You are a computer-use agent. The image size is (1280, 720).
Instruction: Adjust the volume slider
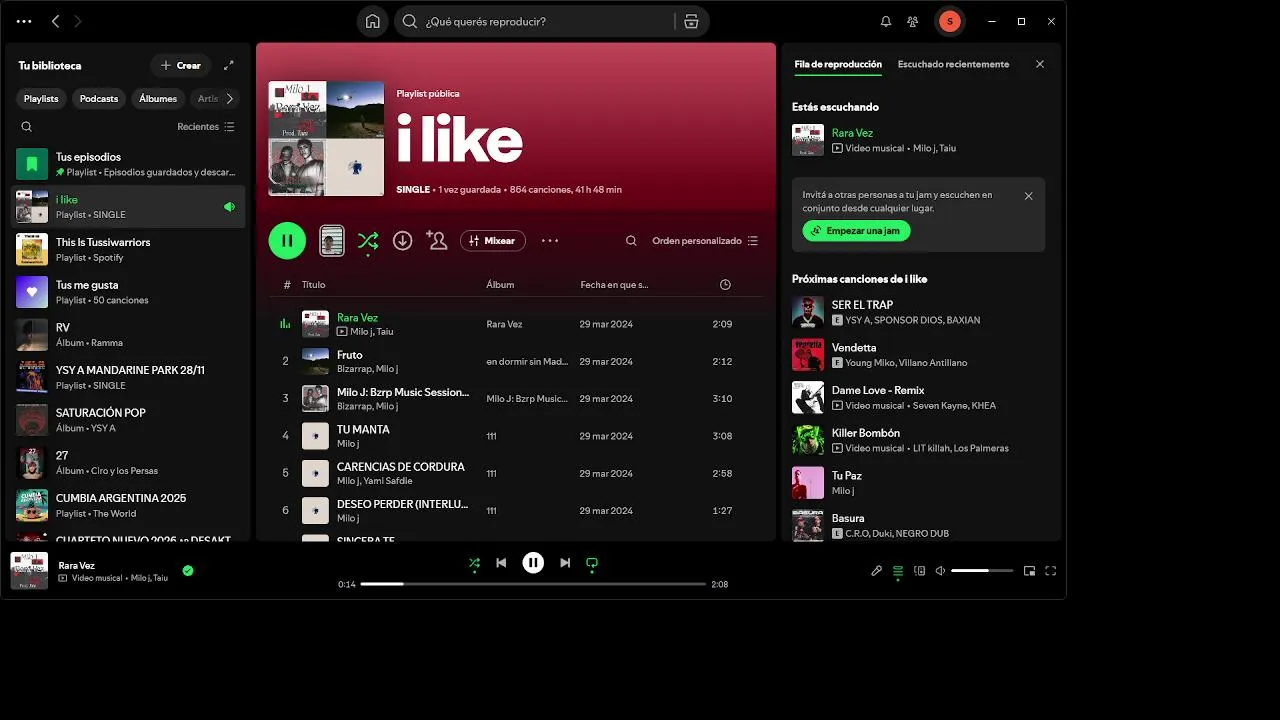983,571
